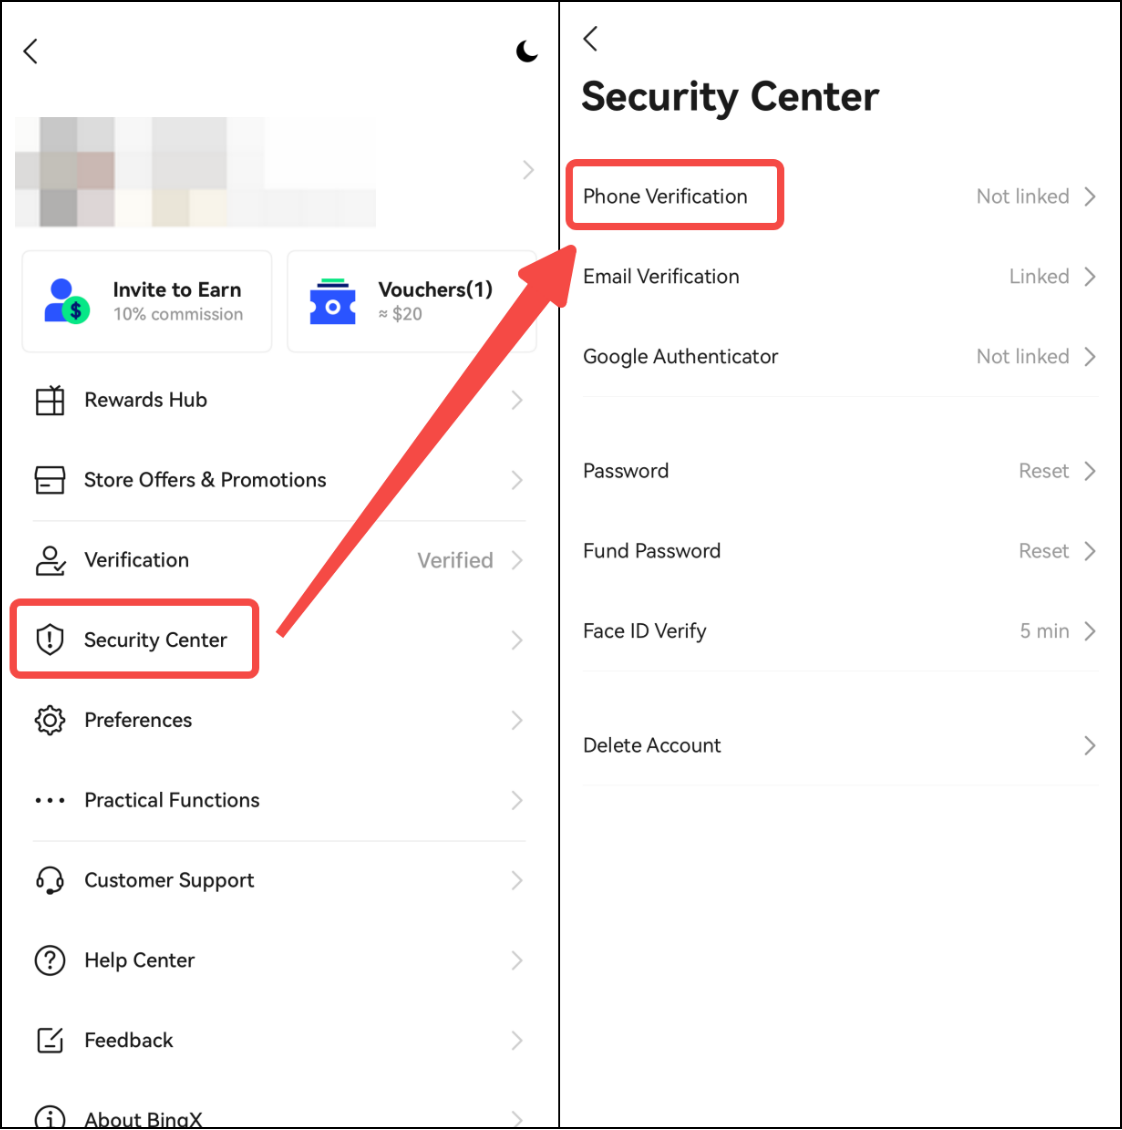Expand Phone Verification Not linked chevron
The width and height of the screenshot is (1122, 1130).
click(x=1090, y=197)
